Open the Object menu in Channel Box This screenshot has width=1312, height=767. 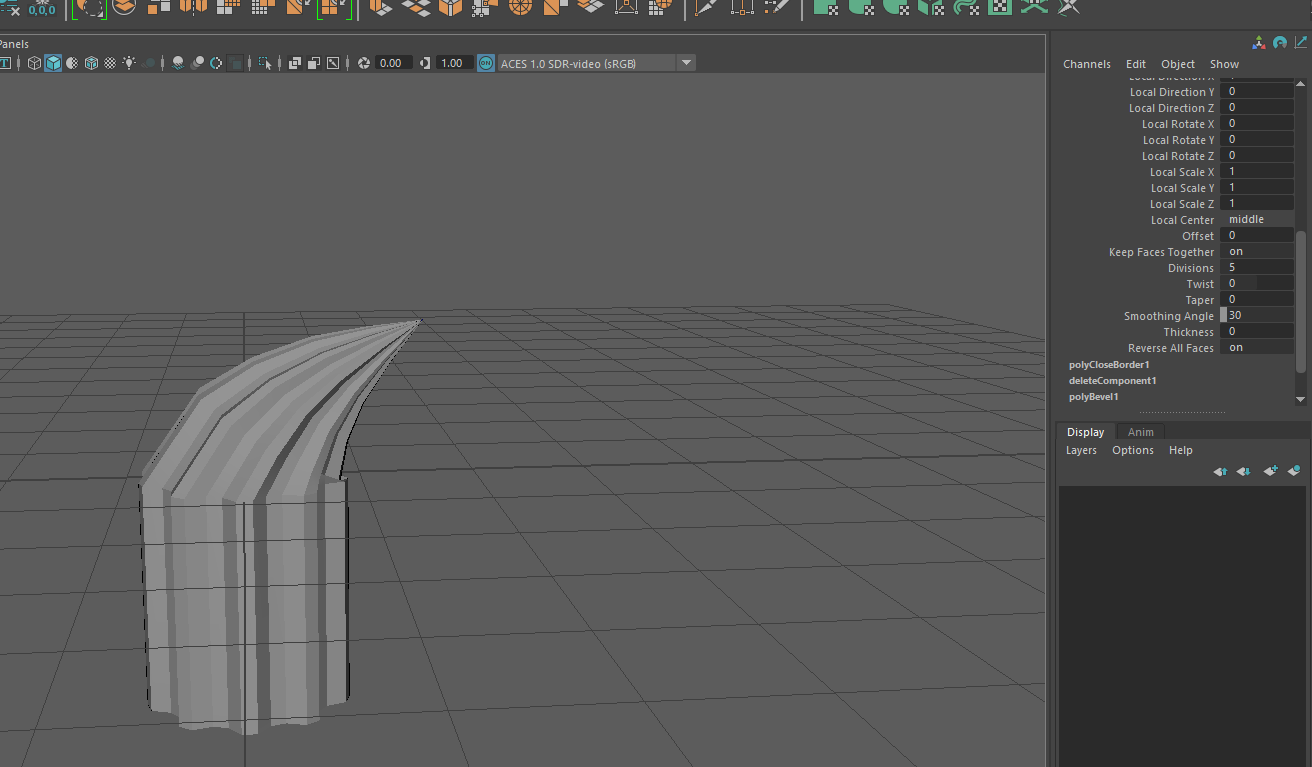tap(1178, 64)
